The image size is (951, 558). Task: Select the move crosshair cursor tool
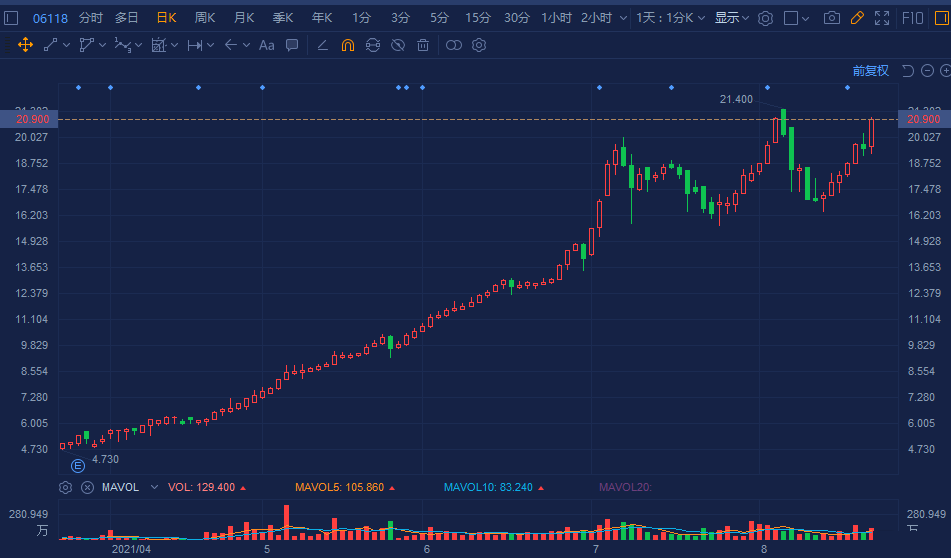(25, 45)
